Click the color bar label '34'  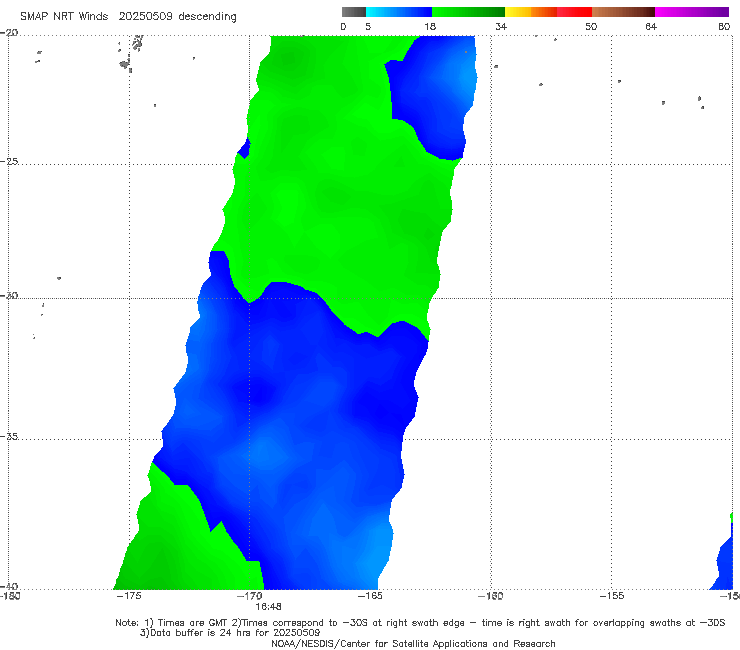coord(501,26)
